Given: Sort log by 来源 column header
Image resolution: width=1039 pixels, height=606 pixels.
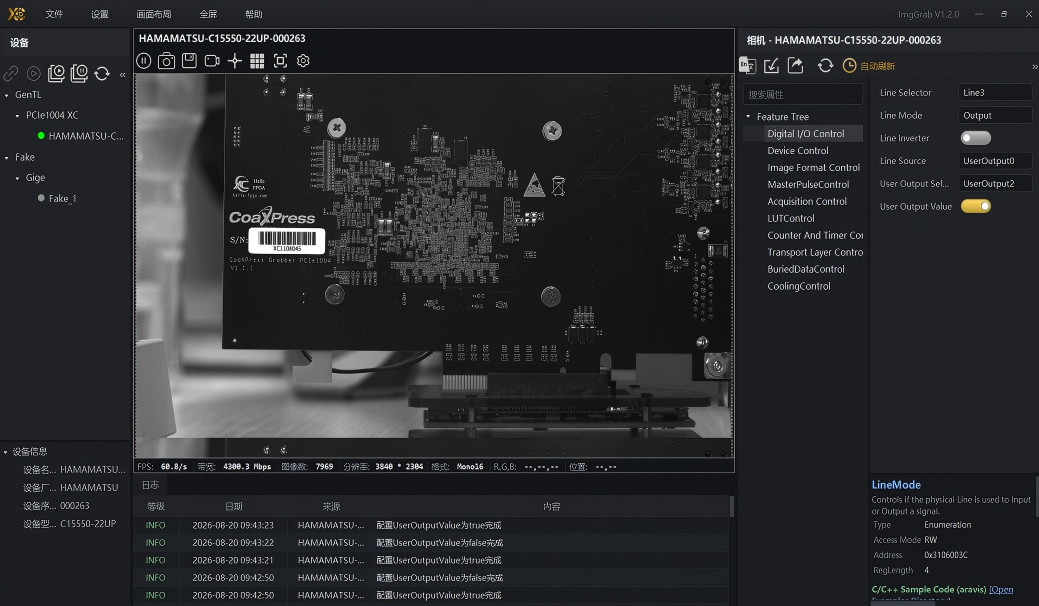Looking at the screenshot, I should tap(331, 507).
